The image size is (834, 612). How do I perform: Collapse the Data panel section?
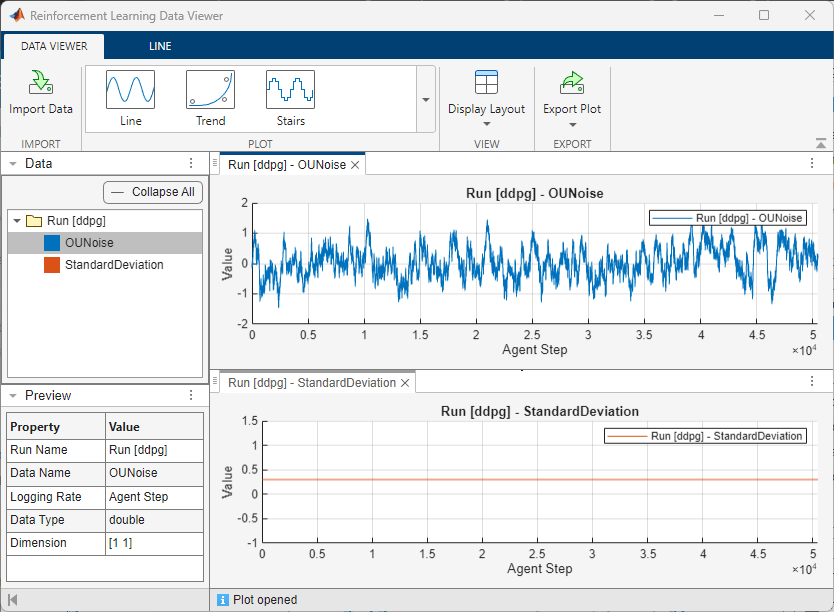tap(12, 164)
